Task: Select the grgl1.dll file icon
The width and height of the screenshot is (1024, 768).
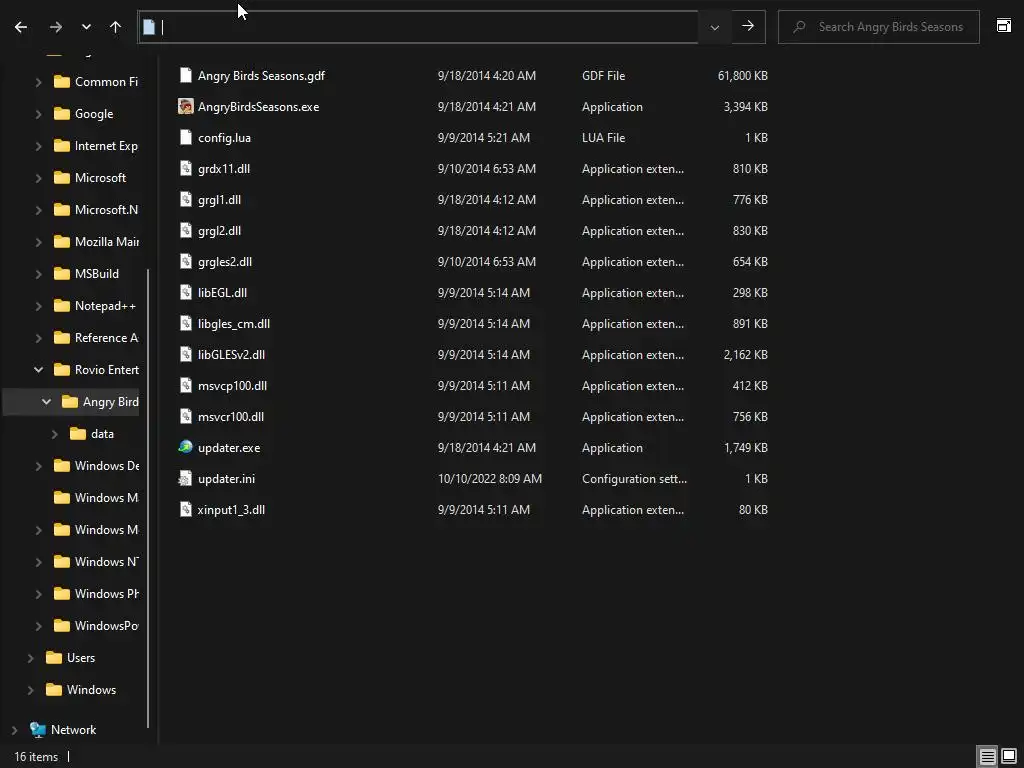Action: click(186, 200)
